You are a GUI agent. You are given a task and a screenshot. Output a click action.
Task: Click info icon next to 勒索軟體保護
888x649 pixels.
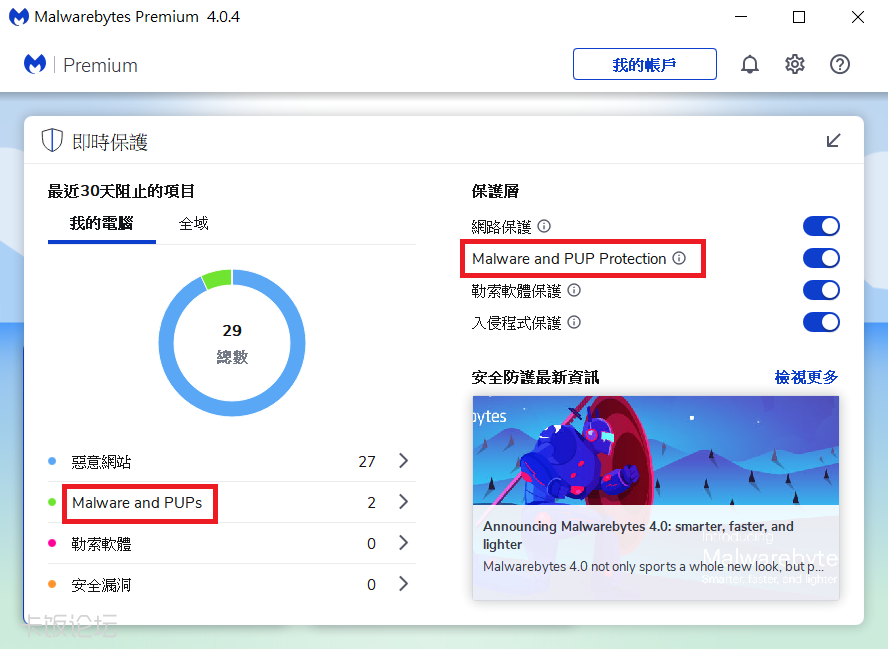click(x=574, y=291)
